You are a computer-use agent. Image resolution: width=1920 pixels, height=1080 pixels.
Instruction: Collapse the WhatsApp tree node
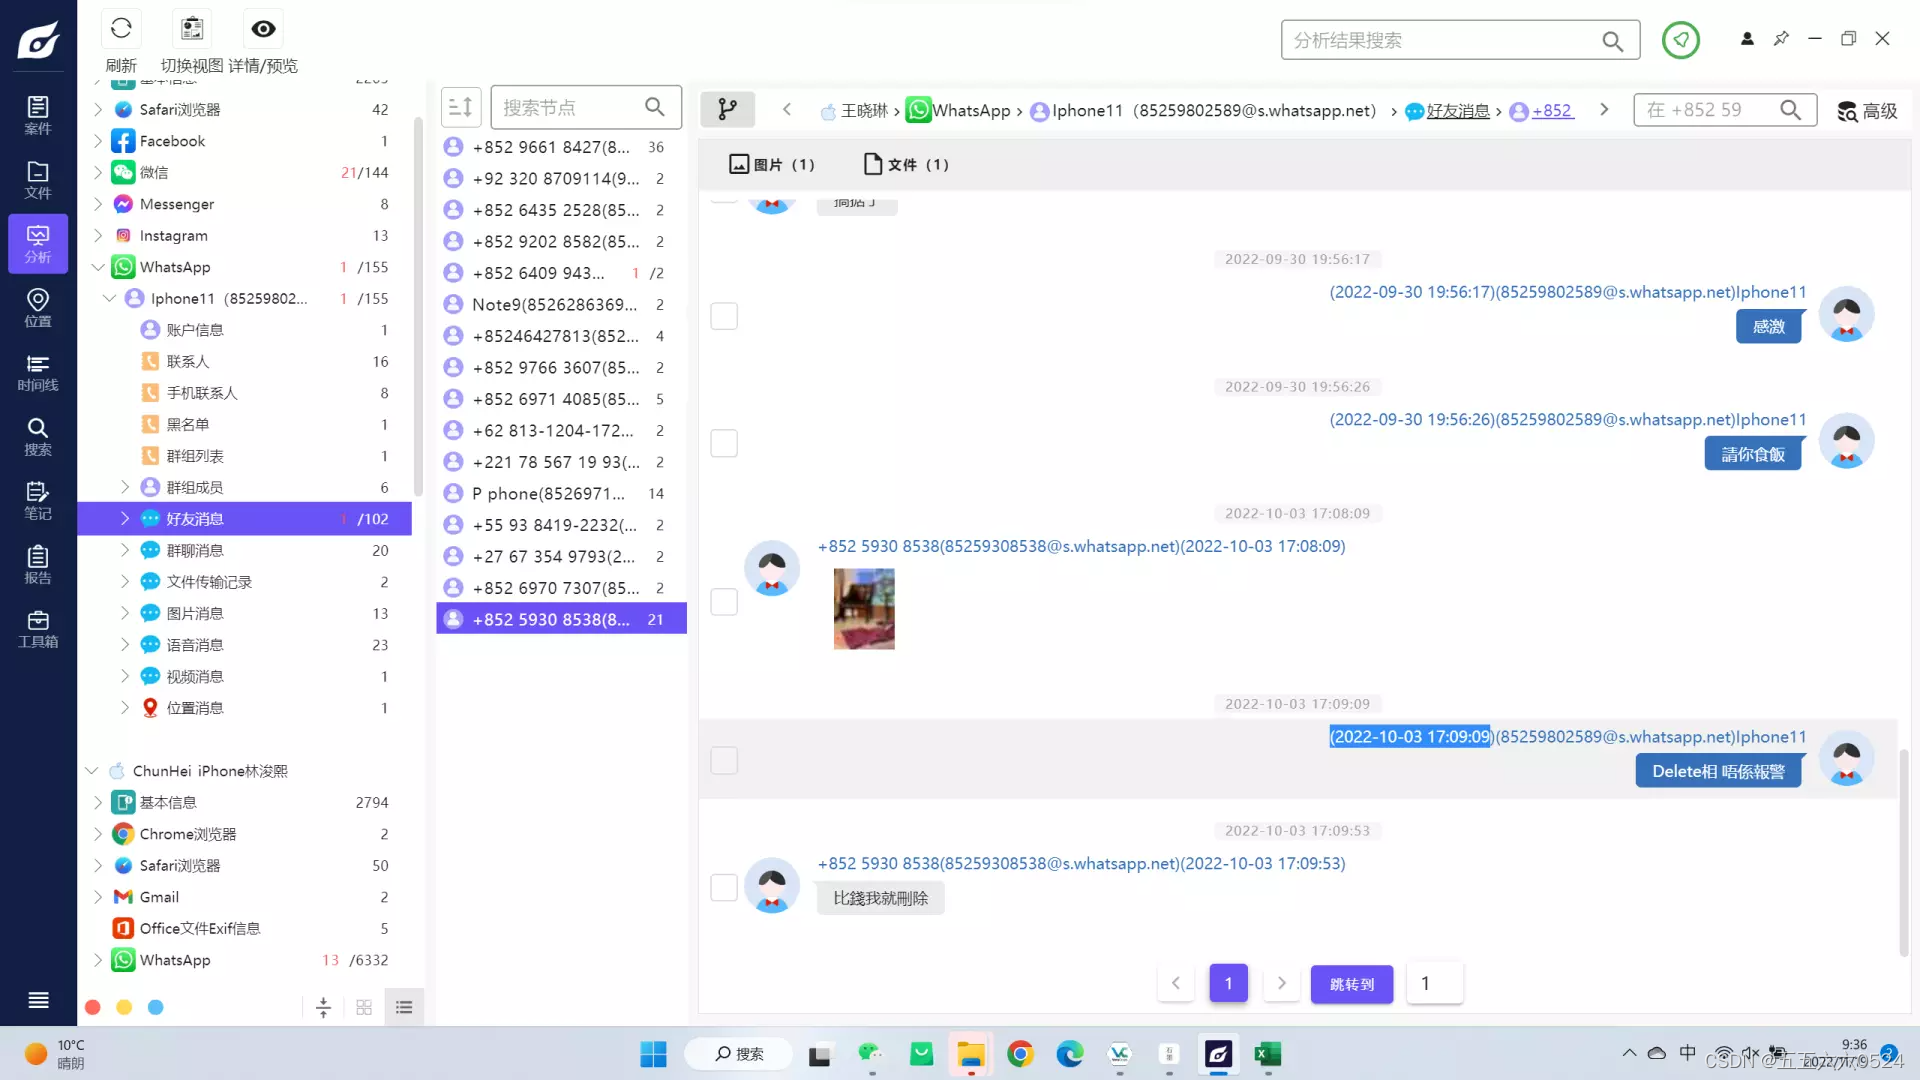97,267
